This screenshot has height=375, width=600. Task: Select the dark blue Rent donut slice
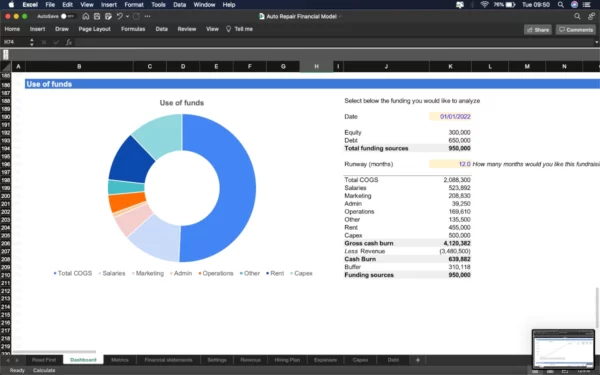pos(130,161)
